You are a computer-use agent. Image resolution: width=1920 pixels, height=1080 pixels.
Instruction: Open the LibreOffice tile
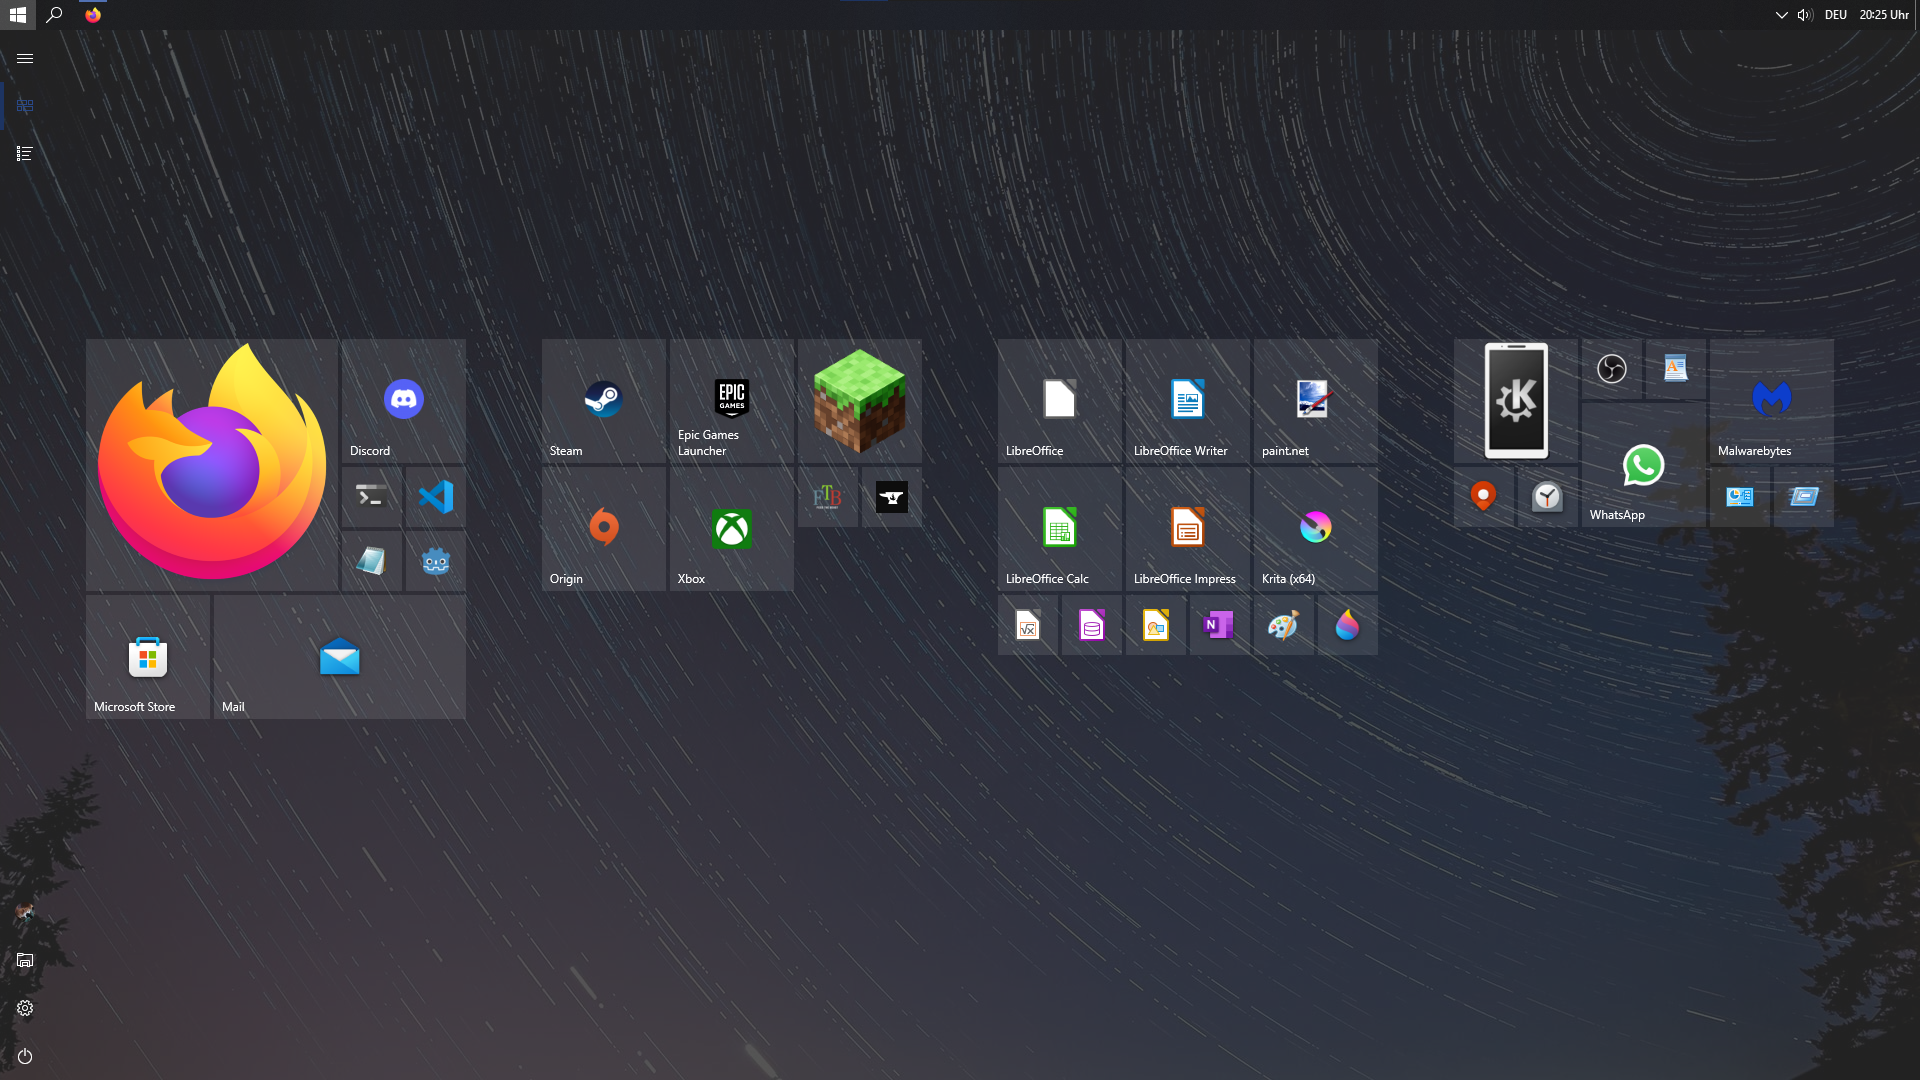pyautogui.click(x=1060, y=401)
